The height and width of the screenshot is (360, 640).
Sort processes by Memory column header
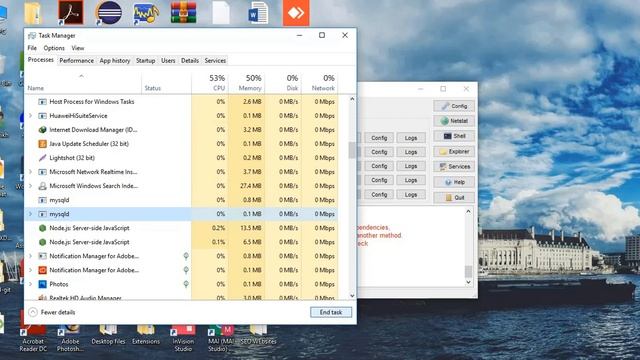247,82
